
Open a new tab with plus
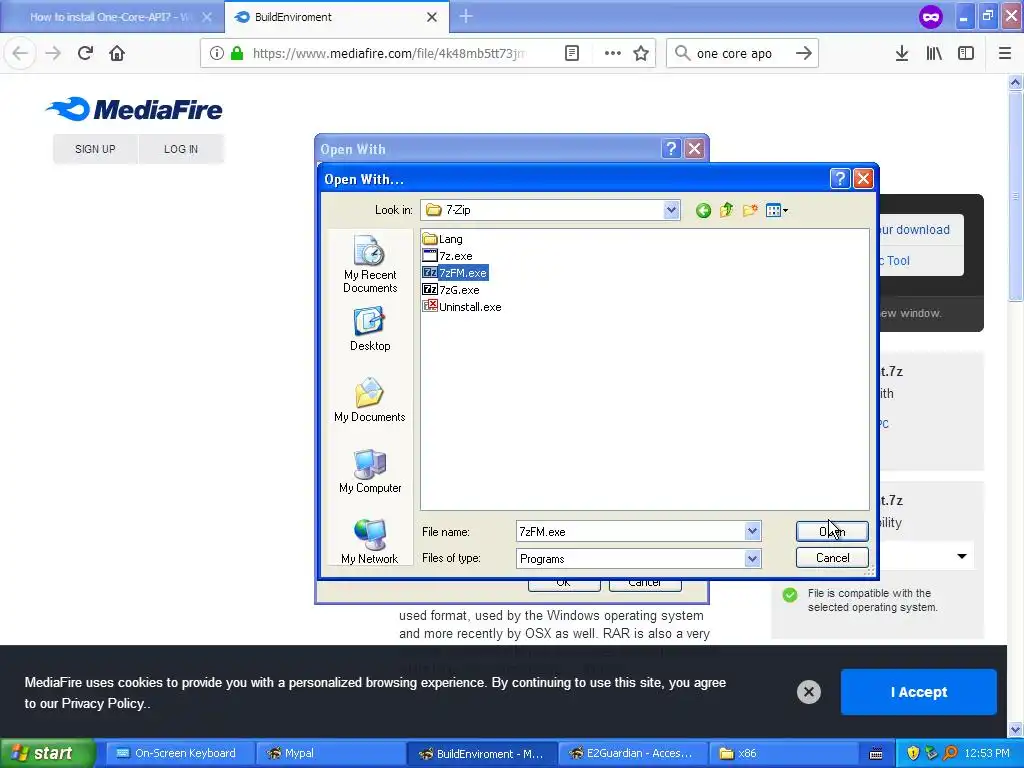click(466, 16)
